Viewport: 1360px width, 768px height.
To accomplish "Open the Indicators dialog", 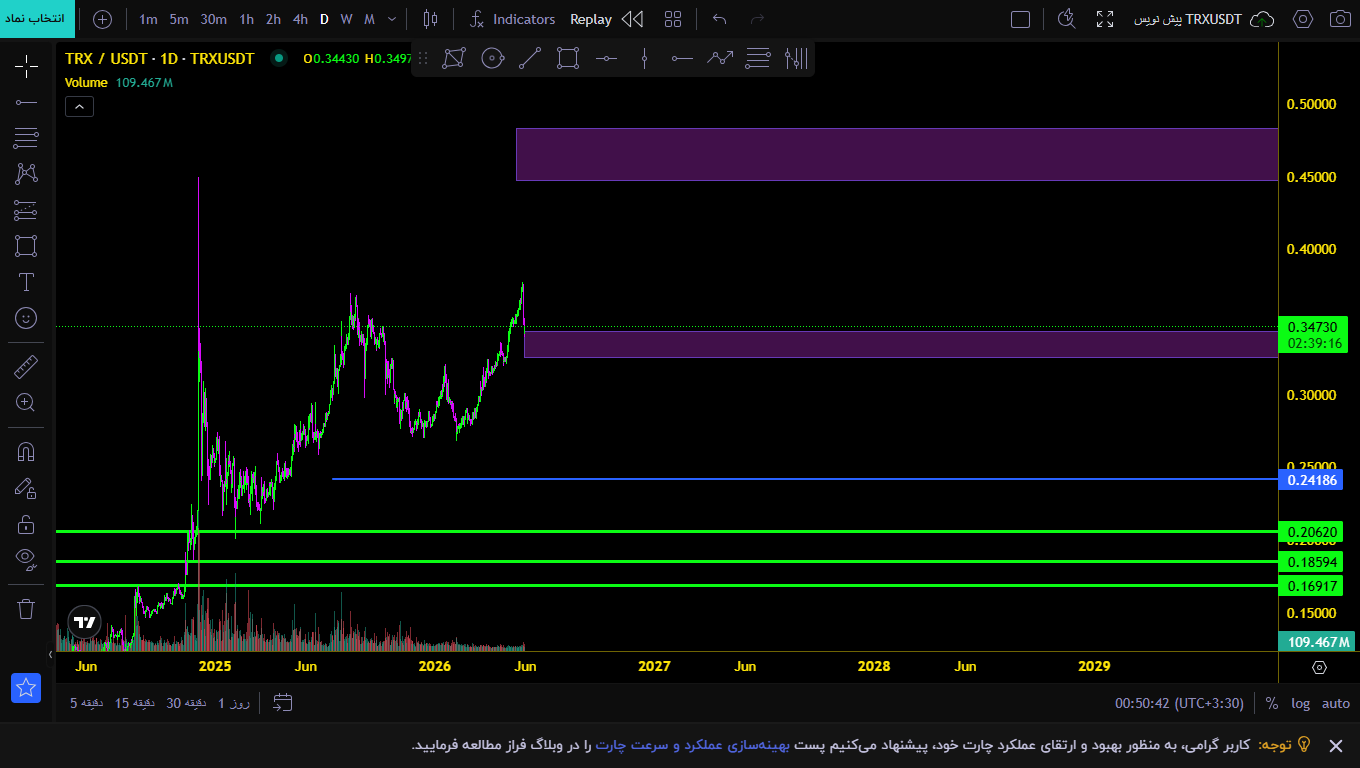I will point(513,19).
